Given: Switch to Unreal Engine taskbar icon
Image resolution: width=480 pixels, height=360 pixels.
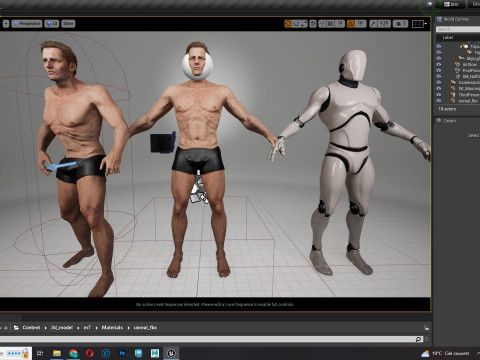Looking at the screenshot, I should click(171, 353).
